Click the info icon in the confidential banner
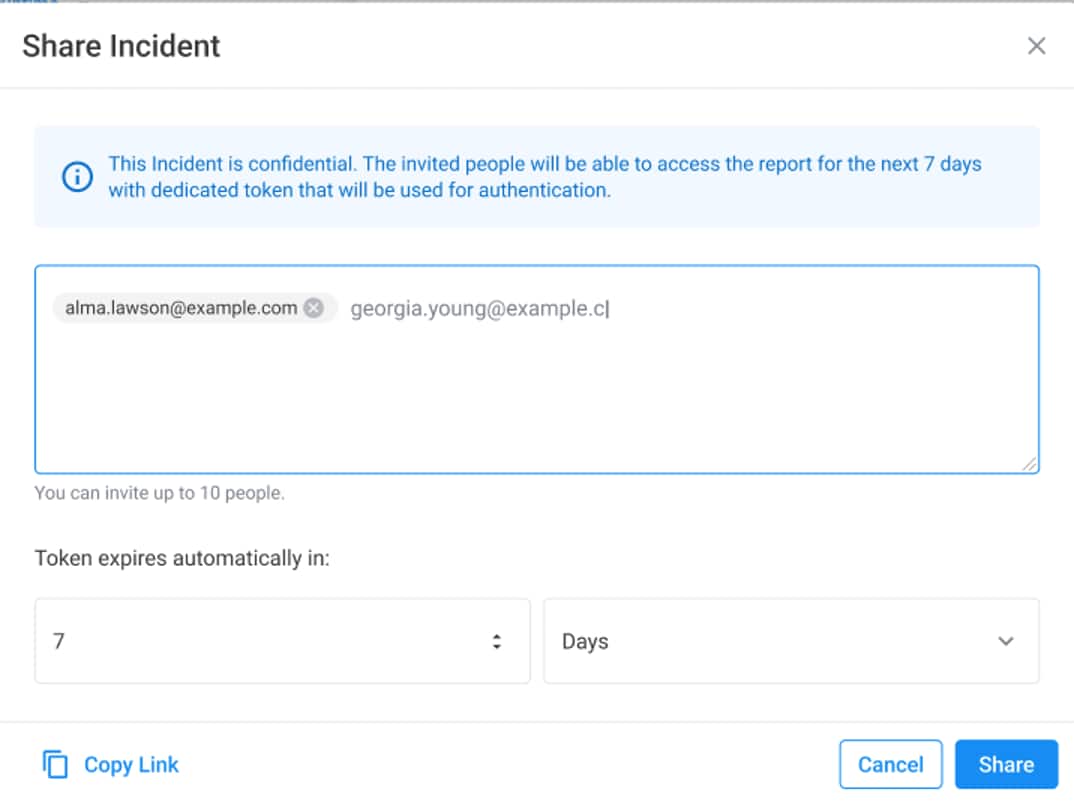Screen dimensions: 1074x804 tap(77, 177)
